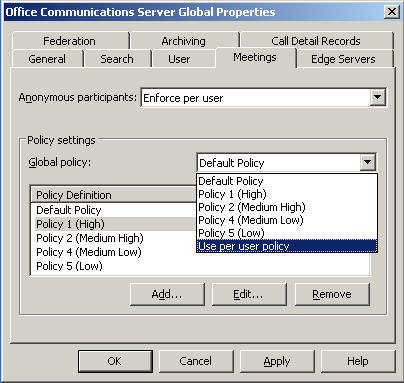Choose Policy 4 (Medium Low) in dropdown list
Image resolution: width=404 pixels, height=383 pixels.
pyautogui.click(x=287, y=220)
